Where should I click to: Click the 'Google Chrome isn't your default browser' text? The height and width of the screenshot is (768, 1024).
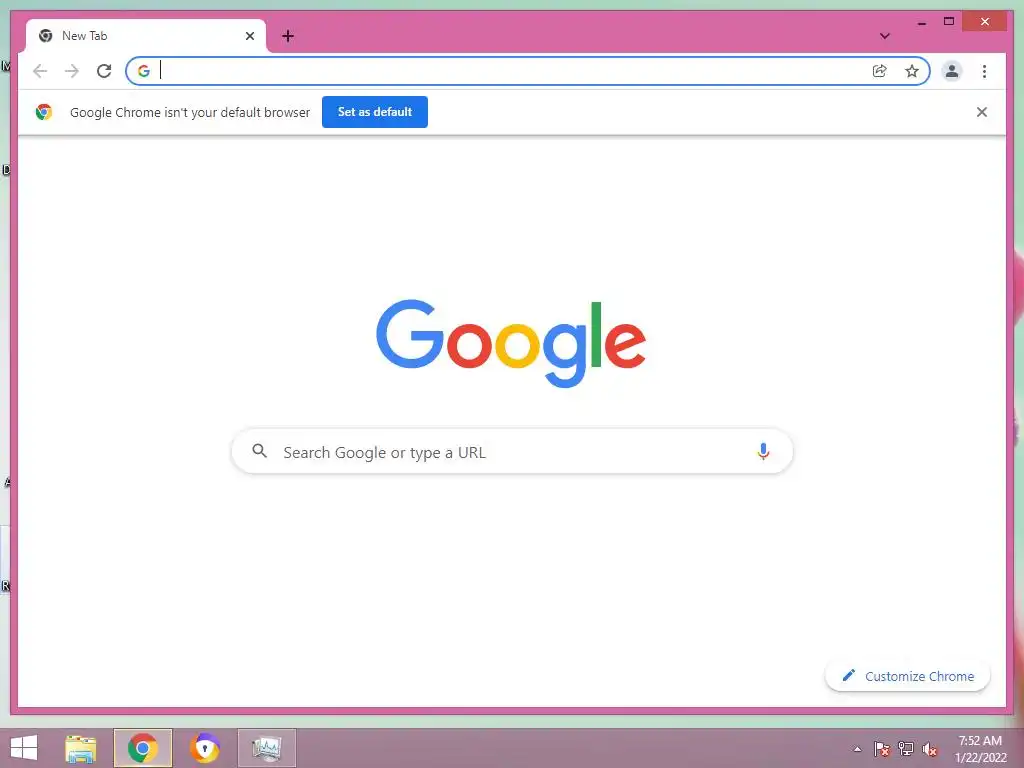click(190, 112)
